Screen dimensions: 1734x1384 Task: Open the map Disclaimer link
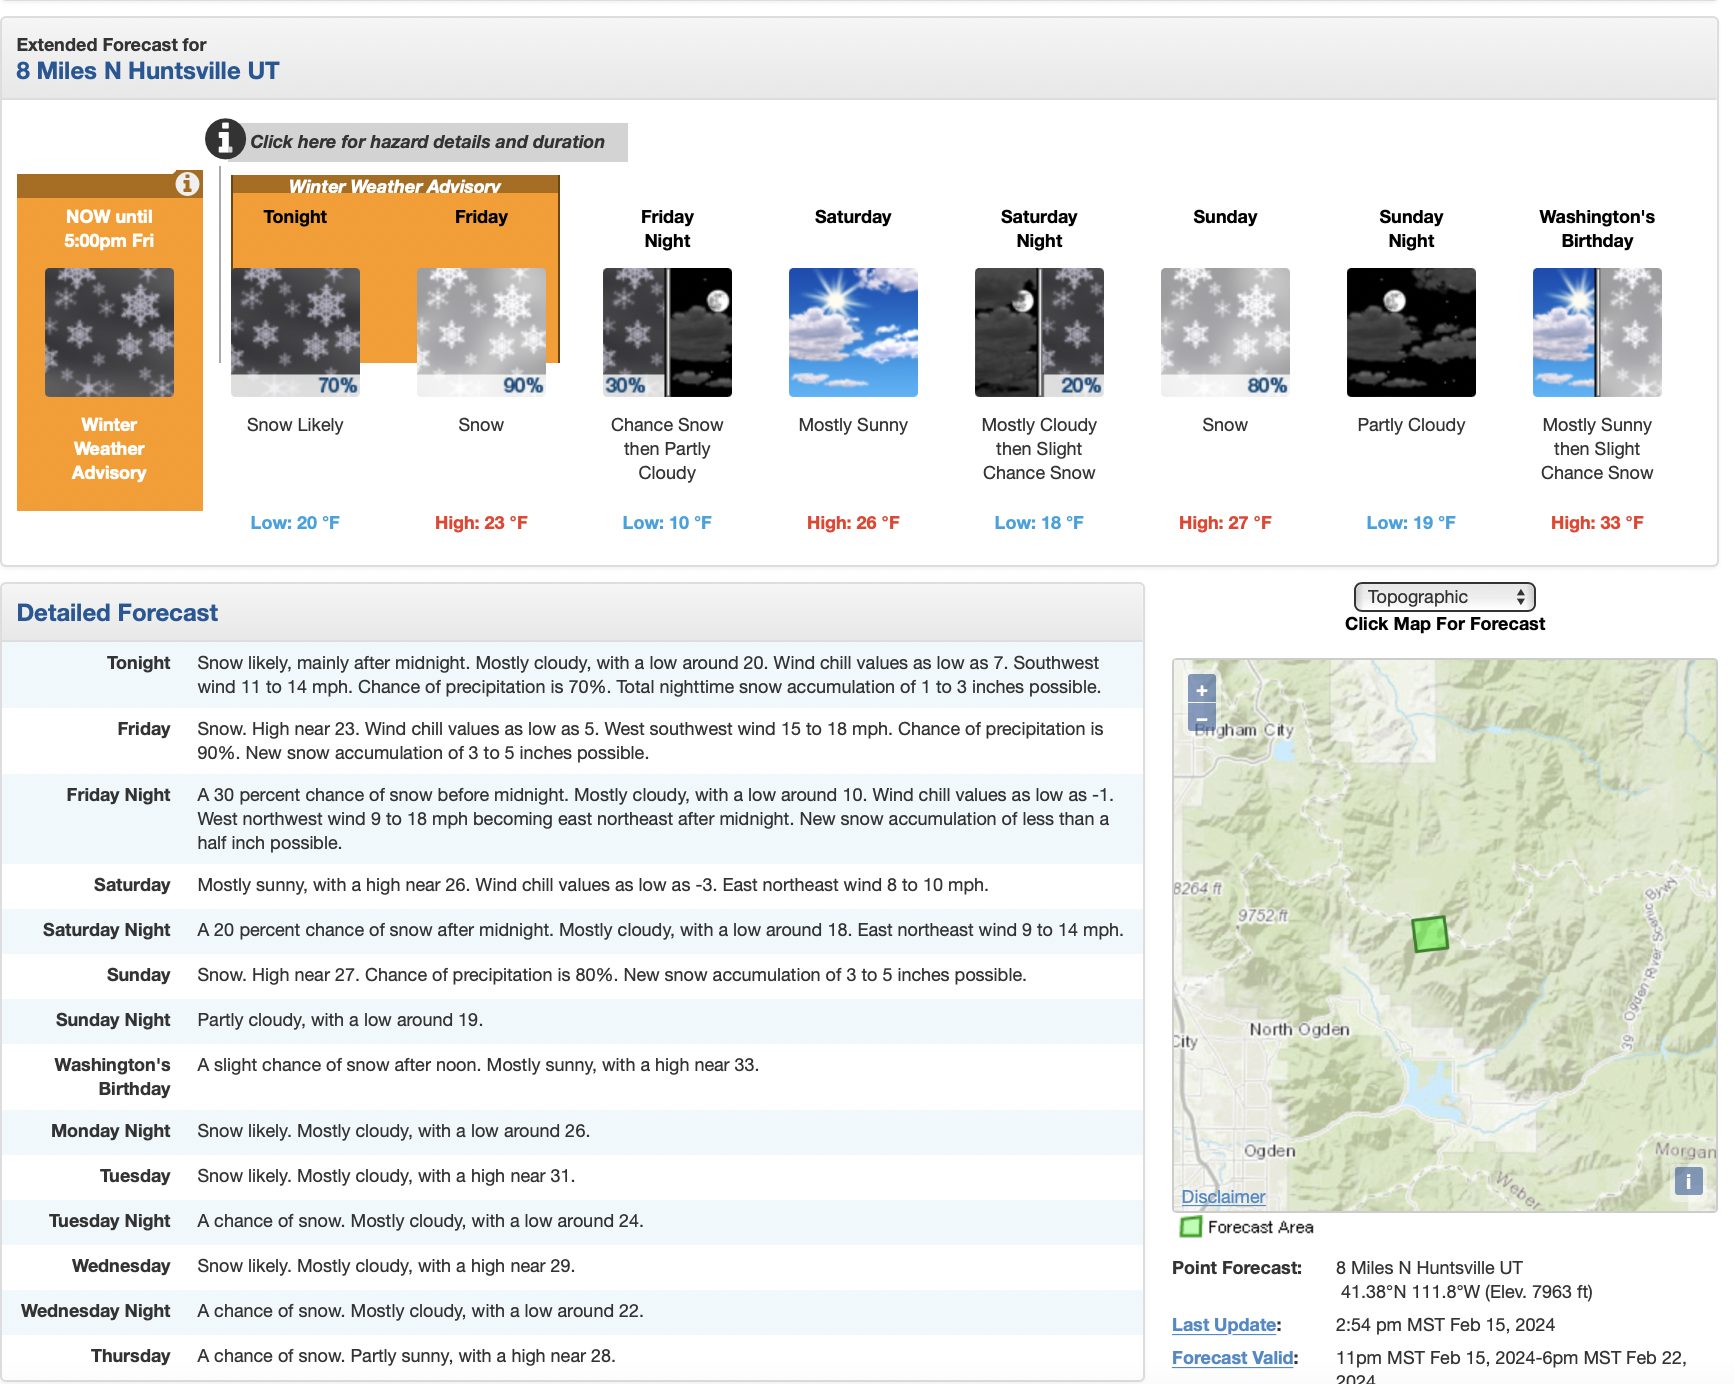1223,1197
